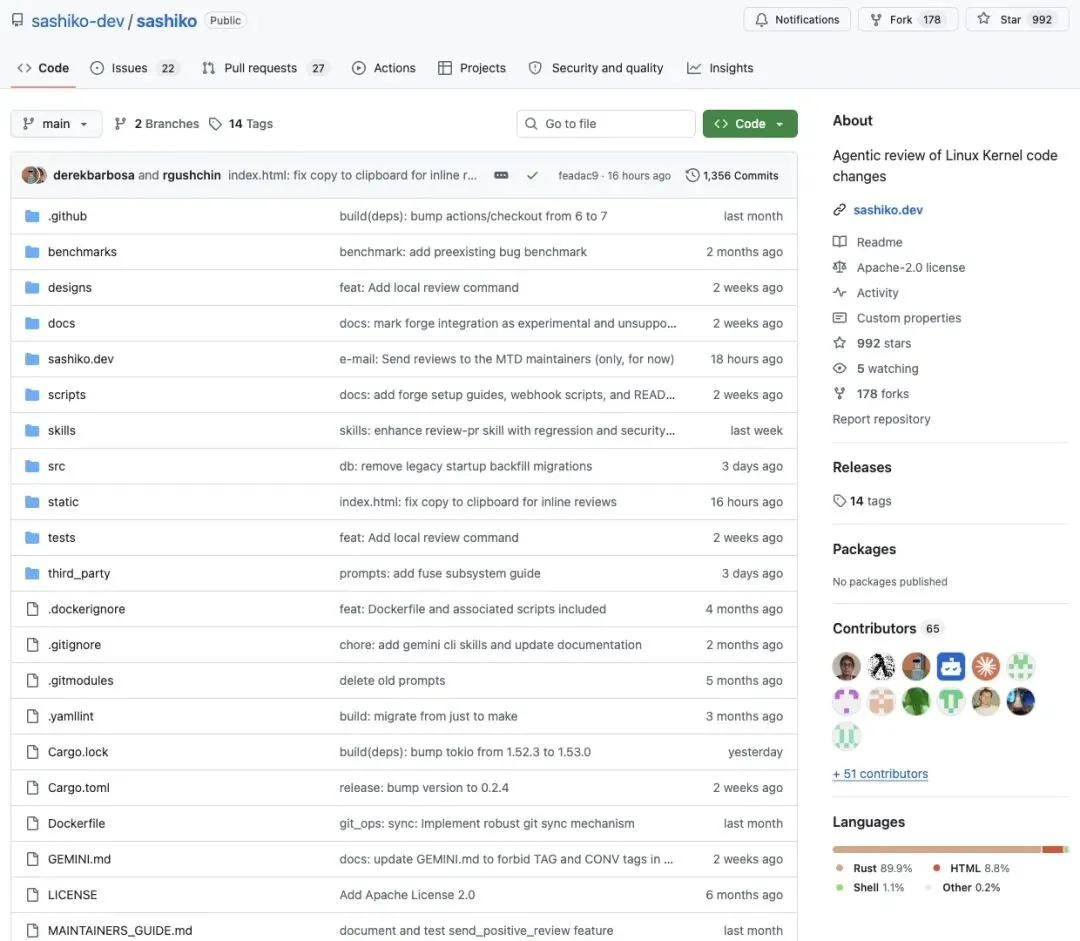Open the sashiko.dev website link
Image resolution: width=1080 pixels, height=941 pixels.
click(x=888, y=210)
